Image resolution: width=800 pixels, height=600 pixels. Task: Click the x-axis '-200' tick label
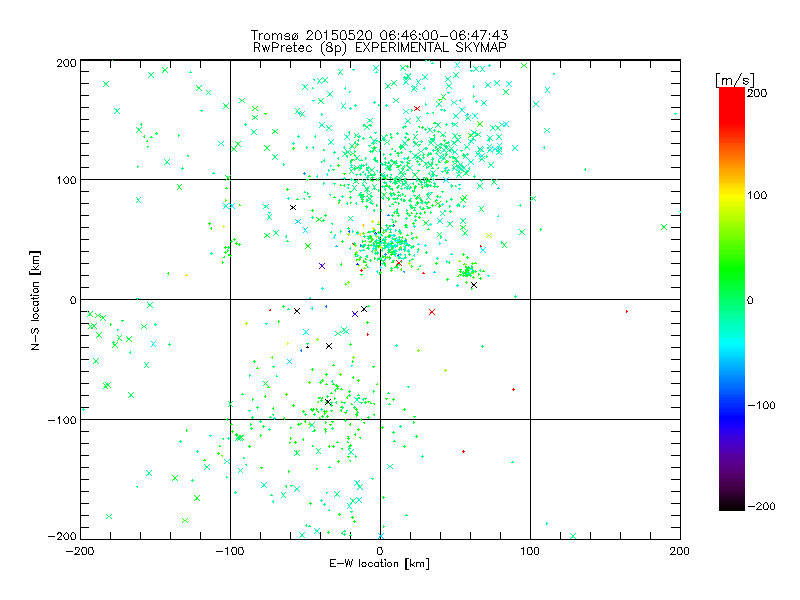(80, 552)
